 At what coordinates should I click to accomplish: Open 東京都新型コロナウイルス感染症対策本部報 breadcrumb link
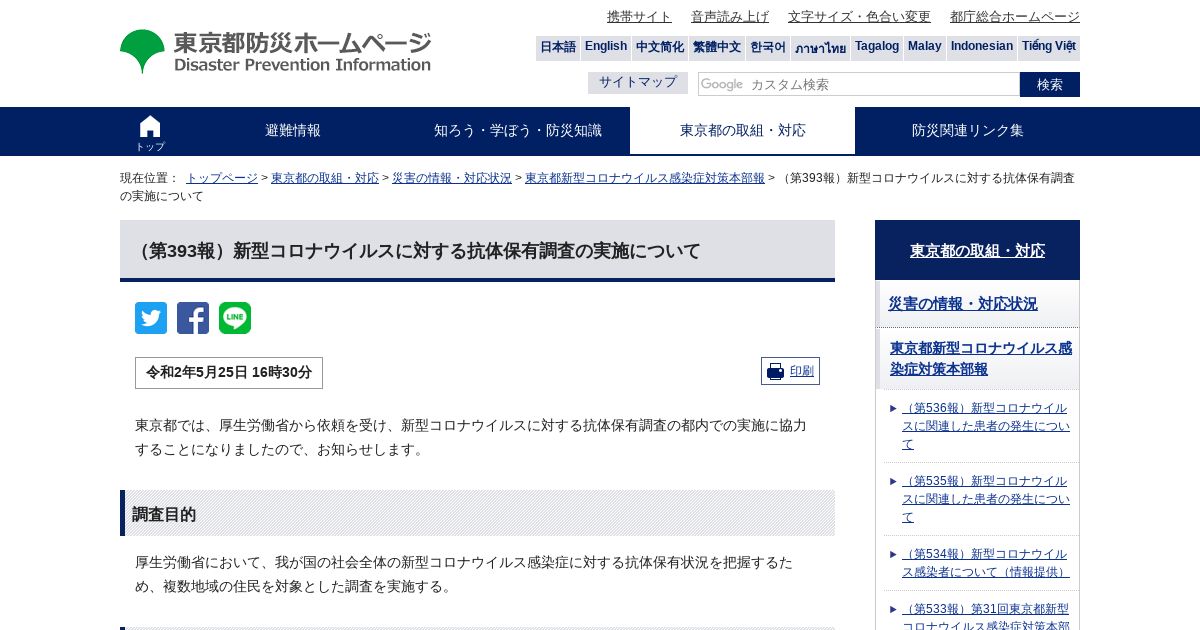tap(645, 178)
